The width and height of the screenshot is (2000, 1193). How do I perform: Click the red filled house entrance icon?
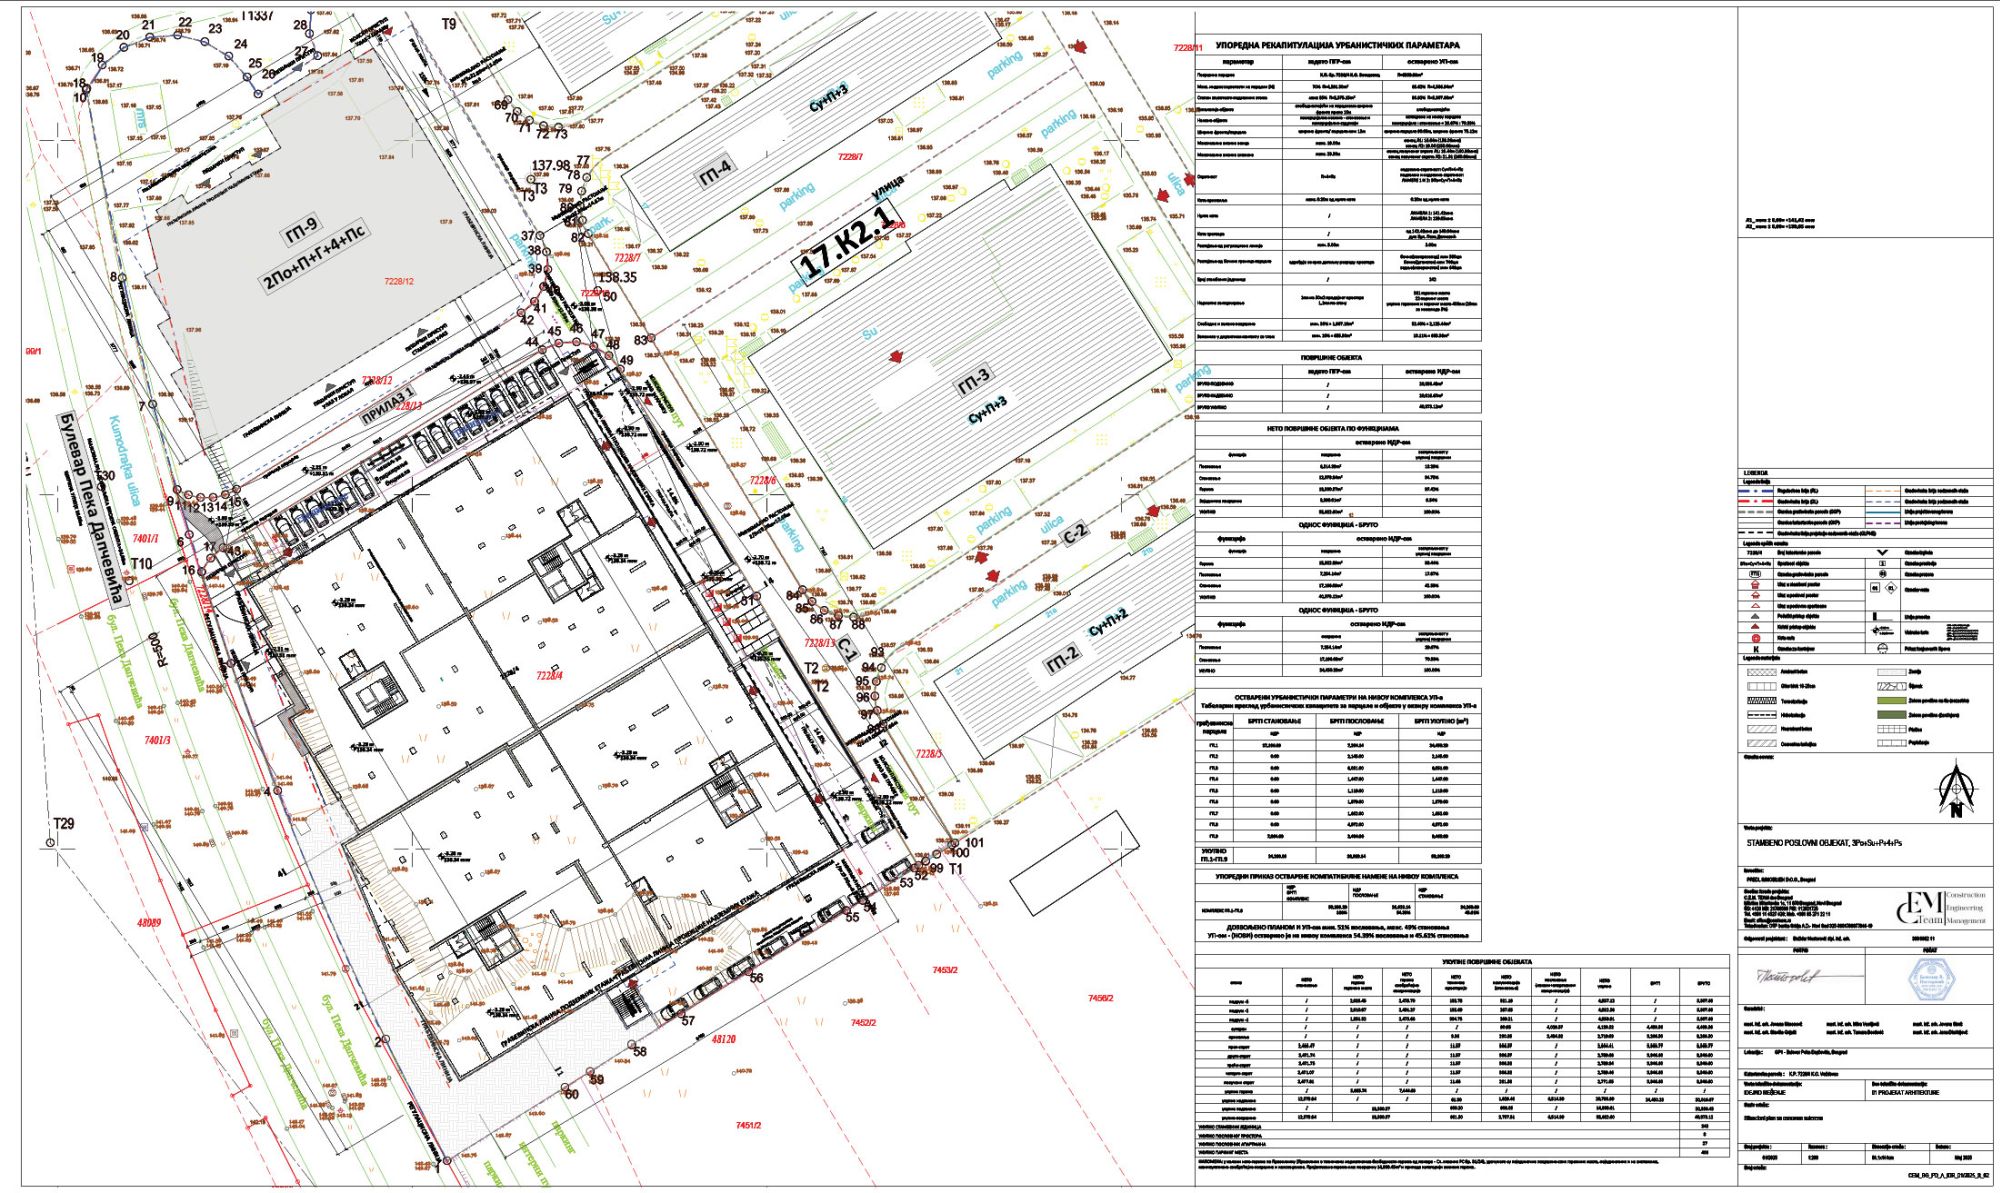tap(1756, 584)
